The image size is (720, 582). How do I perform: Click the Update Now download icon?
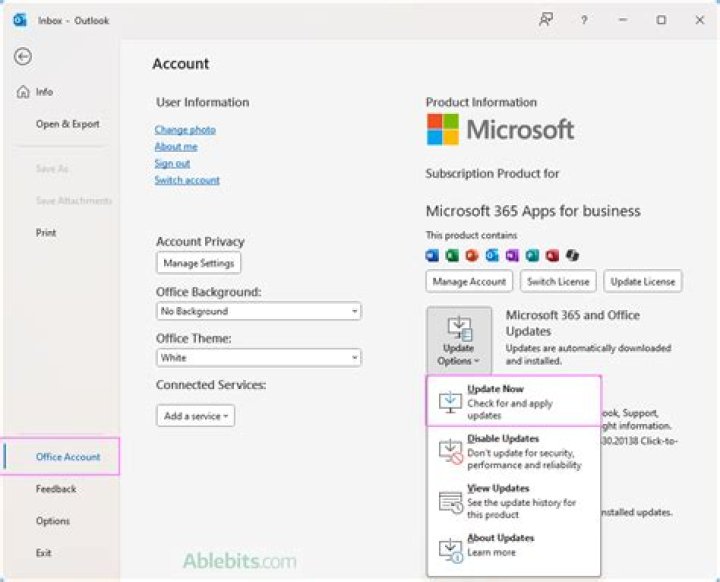coord(450,402)
